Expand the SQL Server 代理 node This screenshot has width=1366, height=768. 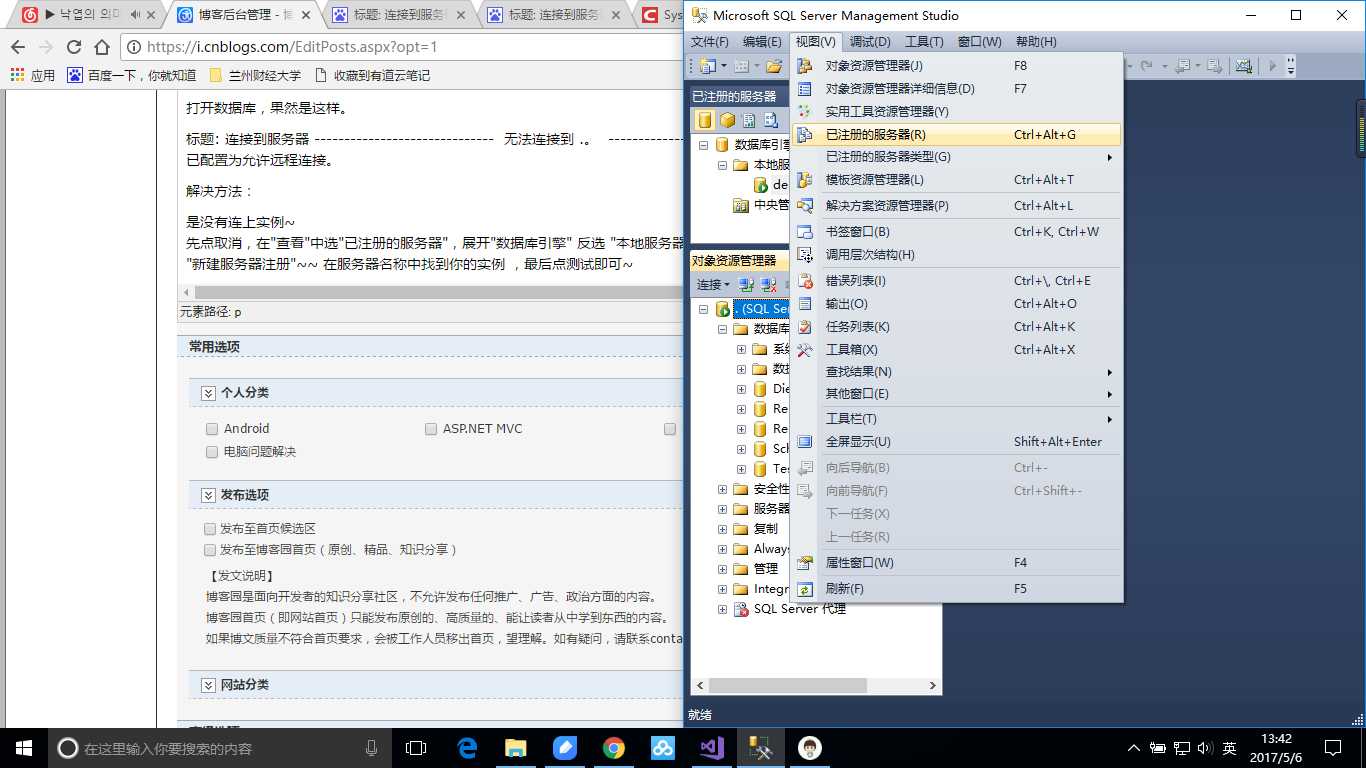[x=722, y=609]
